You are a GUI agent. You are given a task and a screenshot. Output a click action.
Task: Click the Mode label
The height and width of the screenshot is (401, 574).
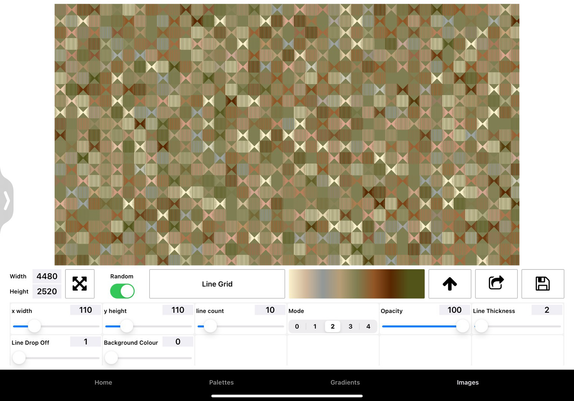296,311
